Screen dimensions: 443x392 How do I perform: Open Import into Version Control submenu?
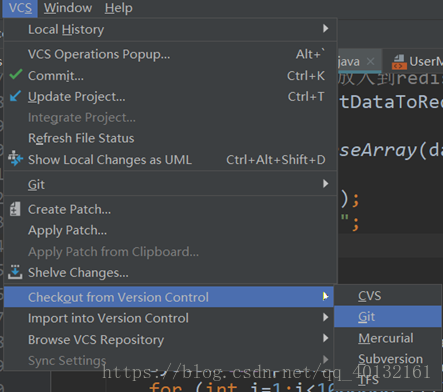point(169,318)
